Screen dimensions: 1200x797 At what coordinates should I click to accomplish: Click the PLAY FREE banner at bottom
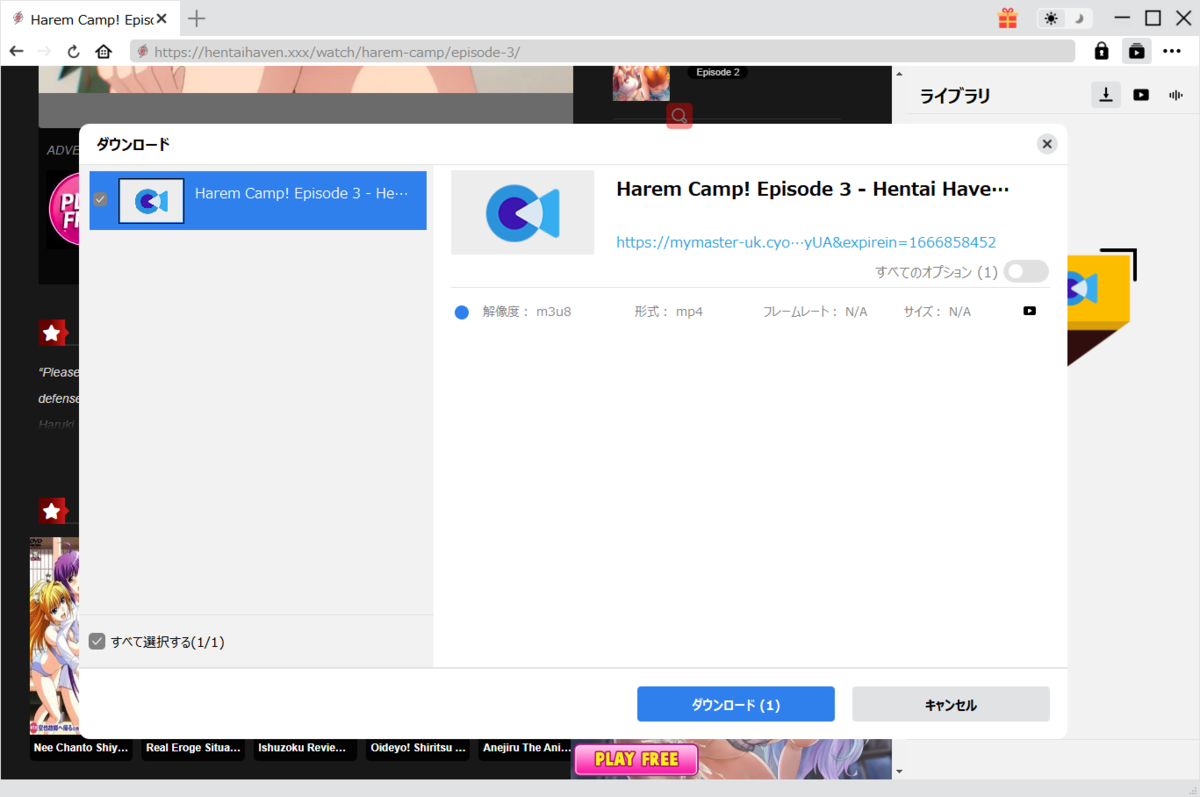pos(636,759)
